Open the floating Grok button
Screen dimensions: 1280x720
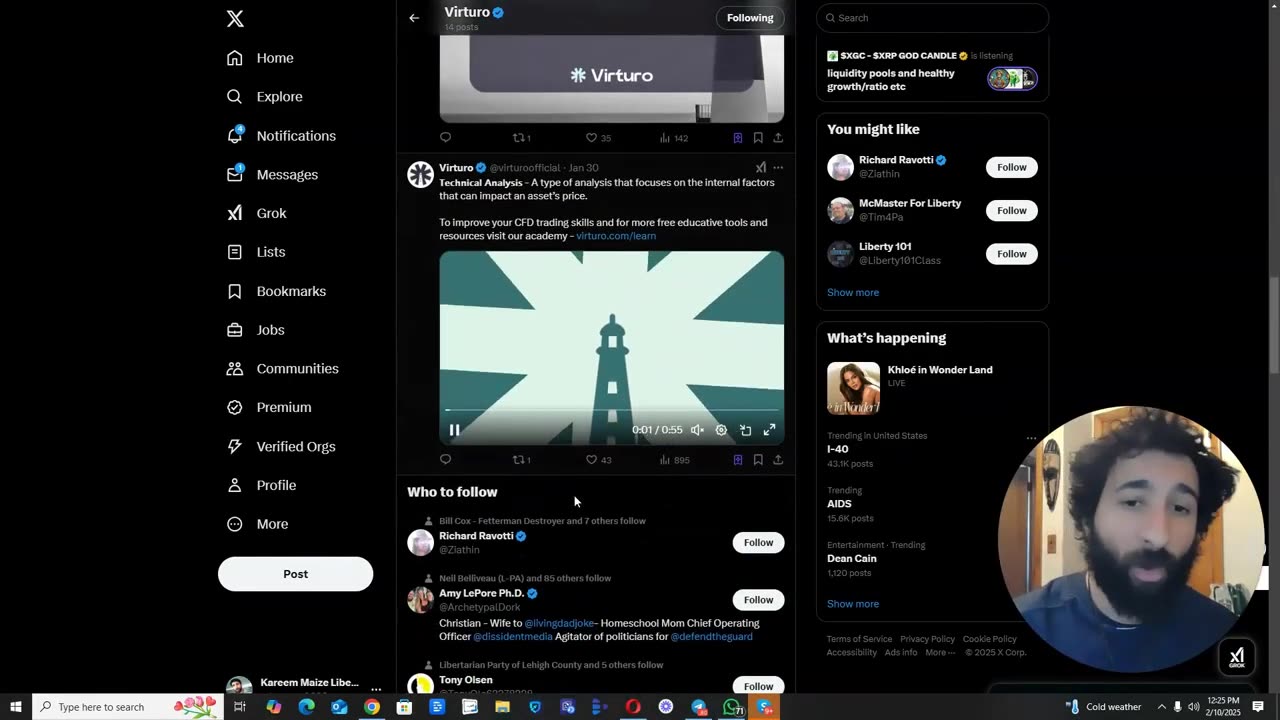point(1236,657)
